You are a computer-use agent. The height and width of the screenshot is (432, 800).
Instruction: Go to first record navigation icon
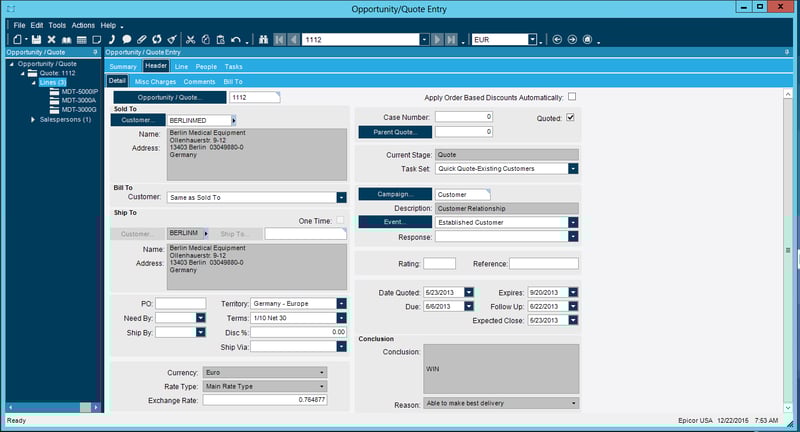(x=279, y=39)
